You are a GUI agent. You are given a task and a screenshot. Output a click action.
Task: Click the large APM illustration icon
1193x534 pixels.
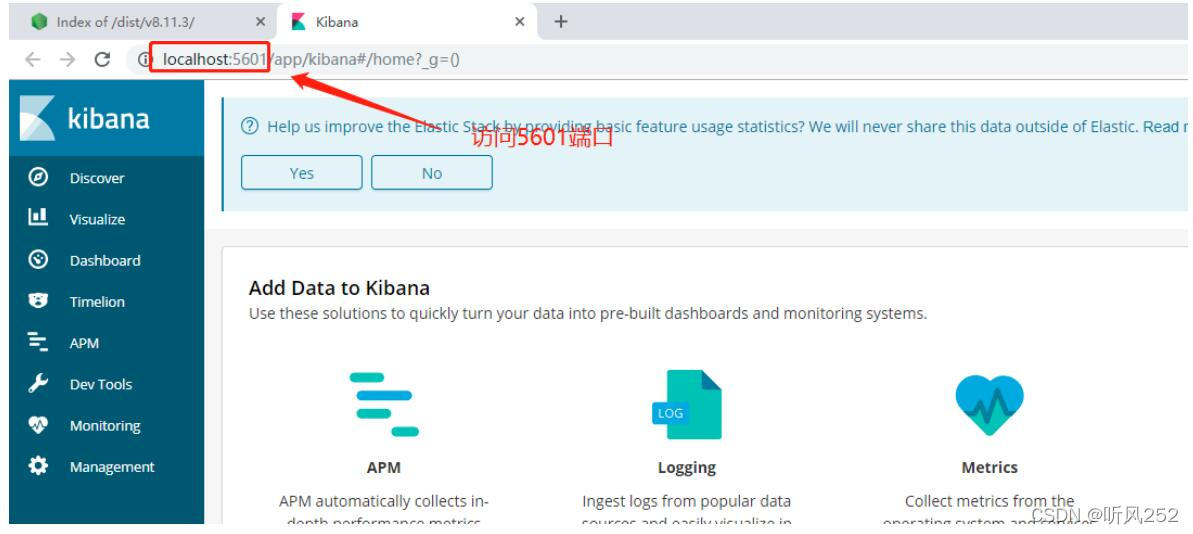(384, 404)
